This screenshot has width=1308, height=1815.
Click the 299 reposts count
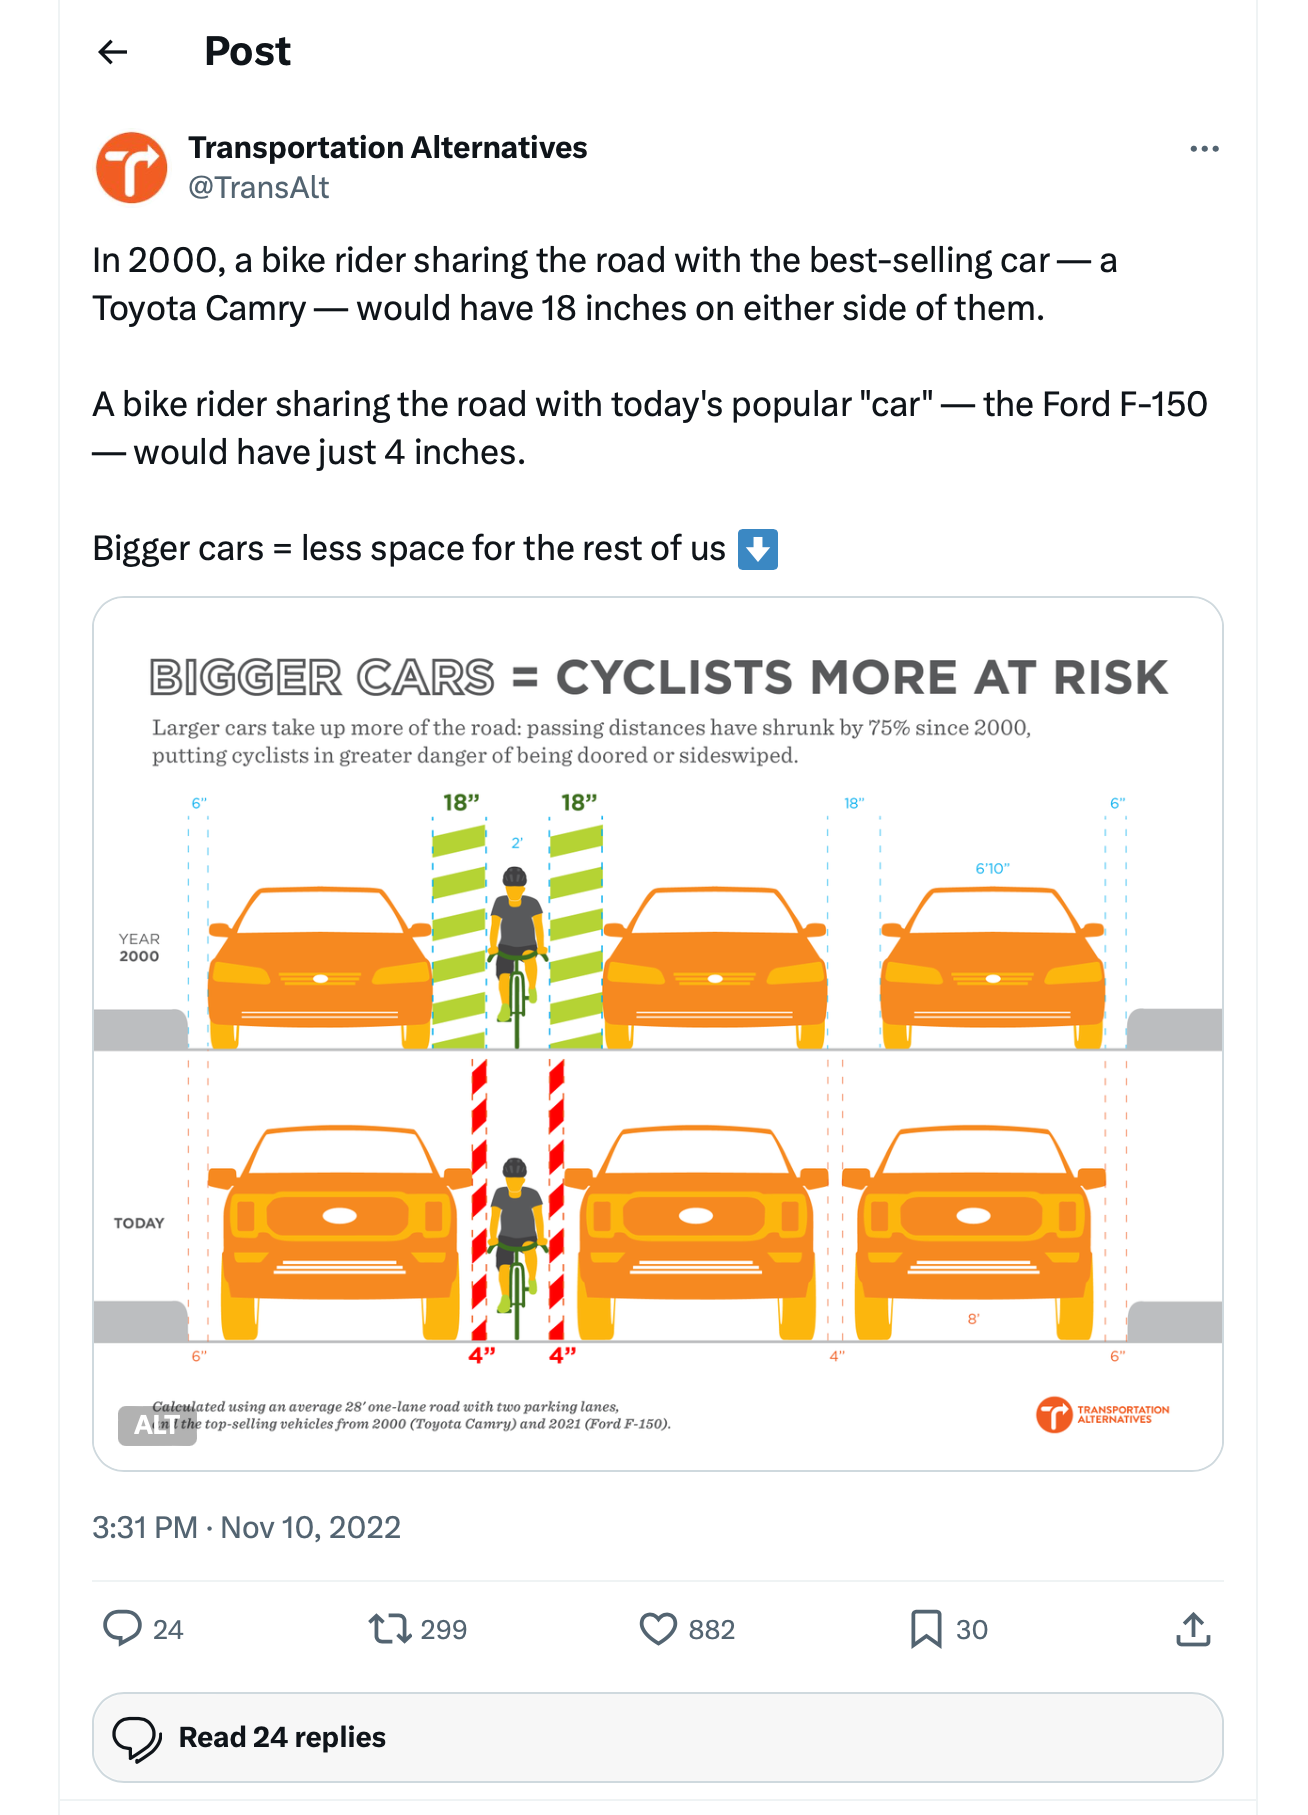click(444, 1630)
